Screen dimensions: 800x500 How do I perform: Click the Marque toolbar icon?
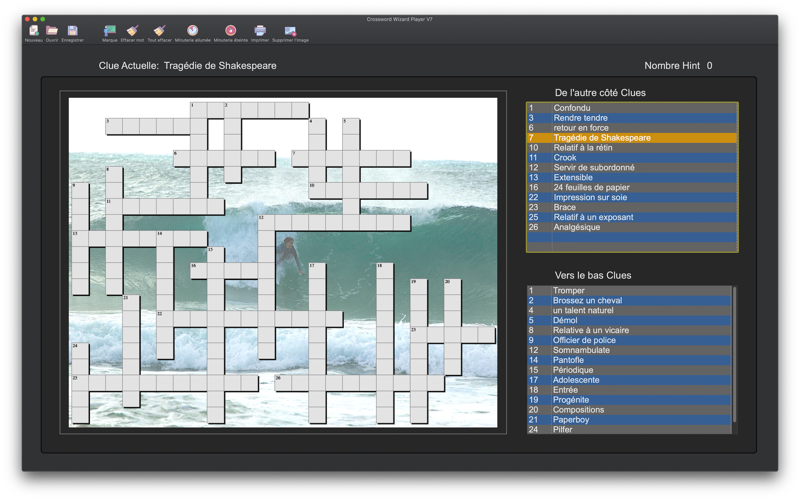[x=110, y=31]
